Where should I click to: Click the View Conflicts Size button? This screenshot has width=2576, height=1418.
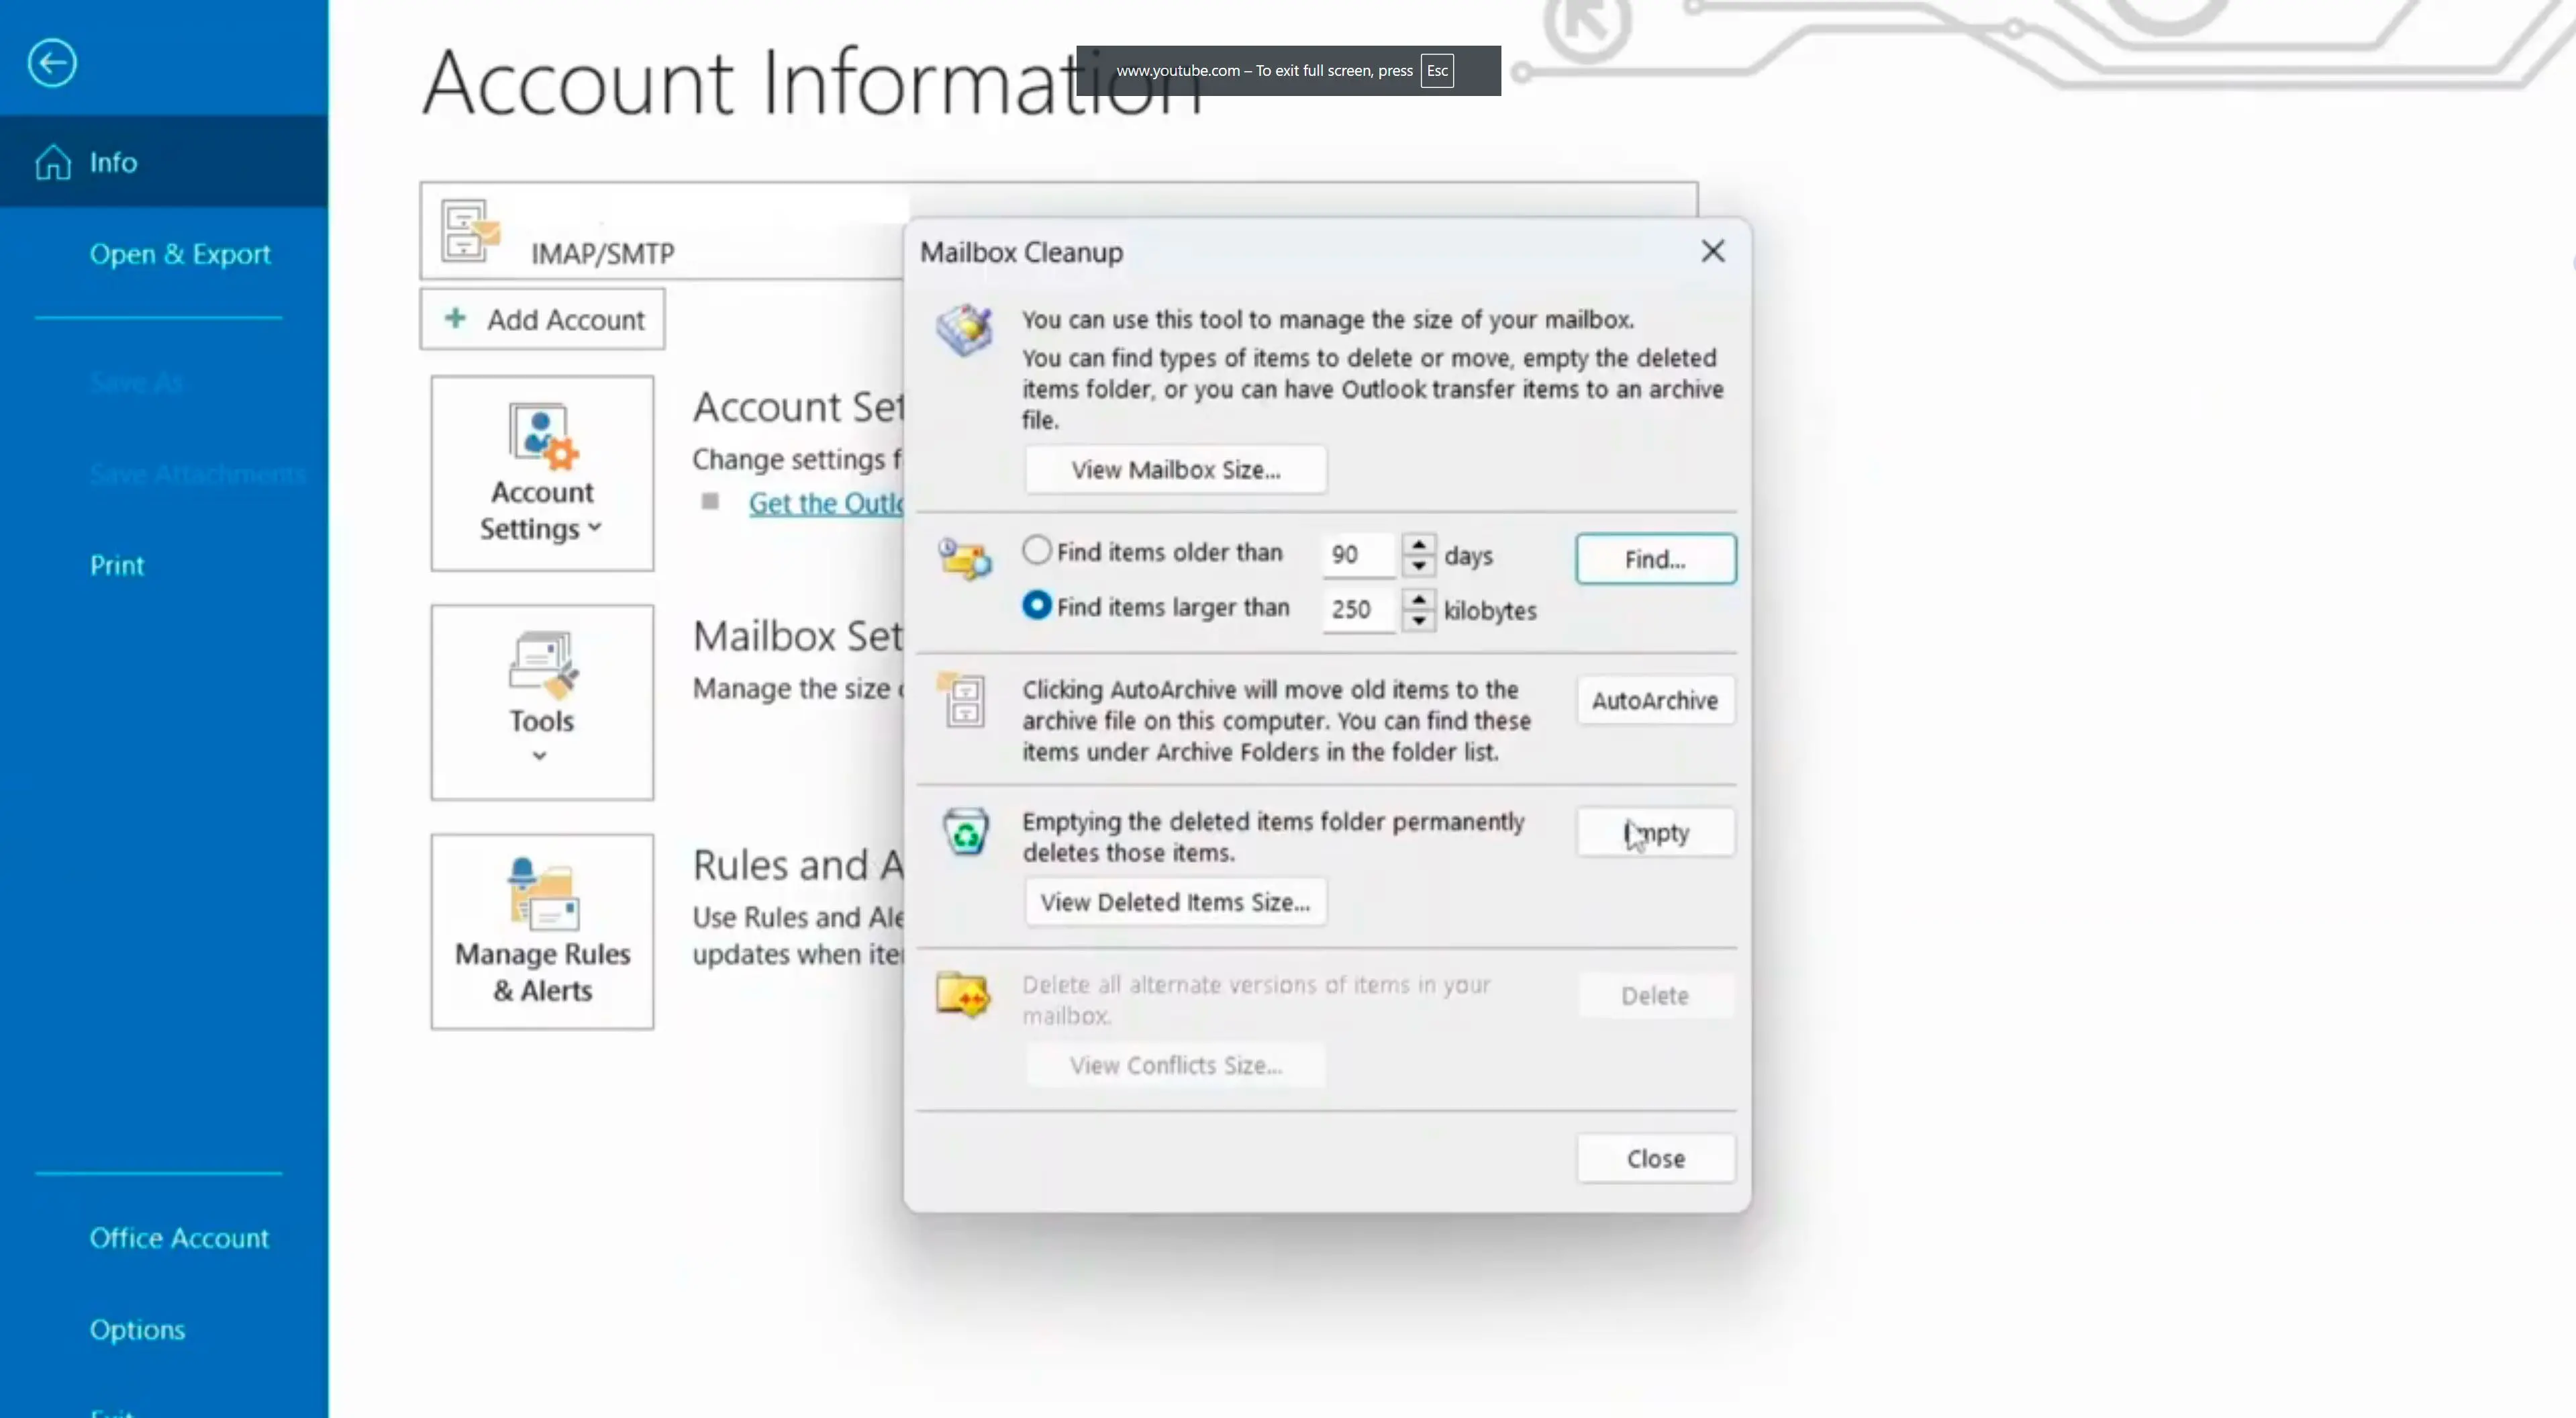coord(1176,1065)
